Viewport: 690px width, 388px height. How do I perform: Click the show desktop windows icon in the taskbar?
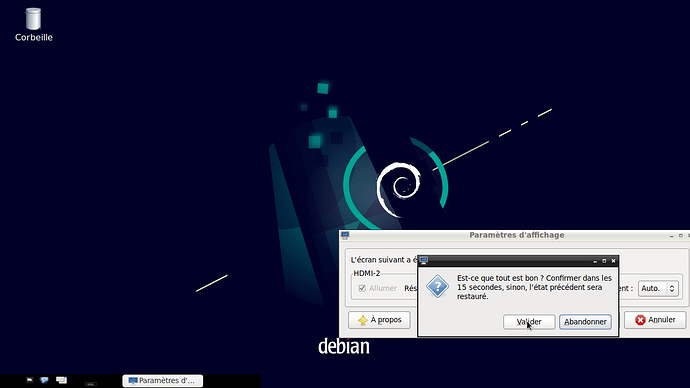61,380
